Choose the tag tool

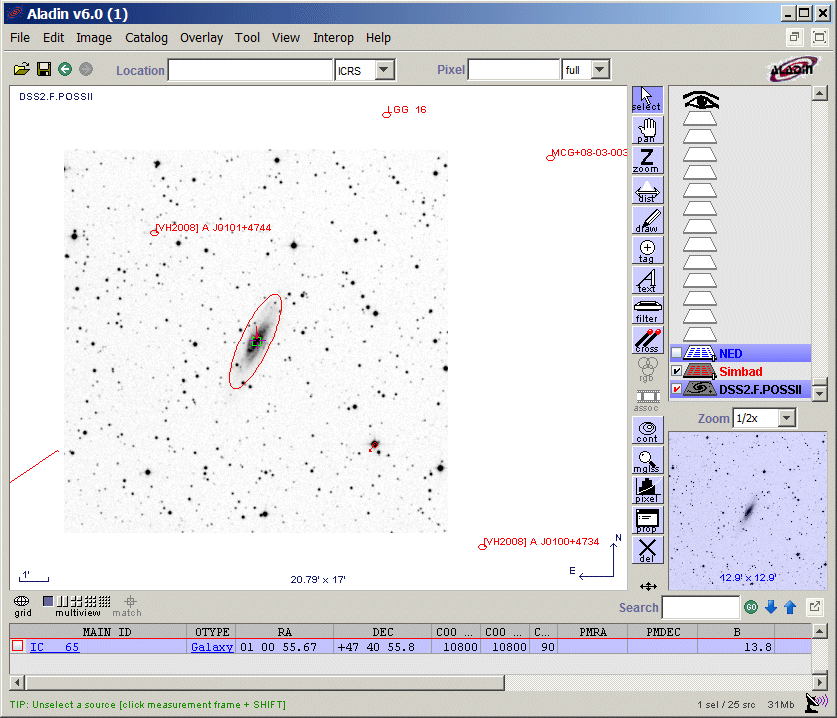(647, 250)
